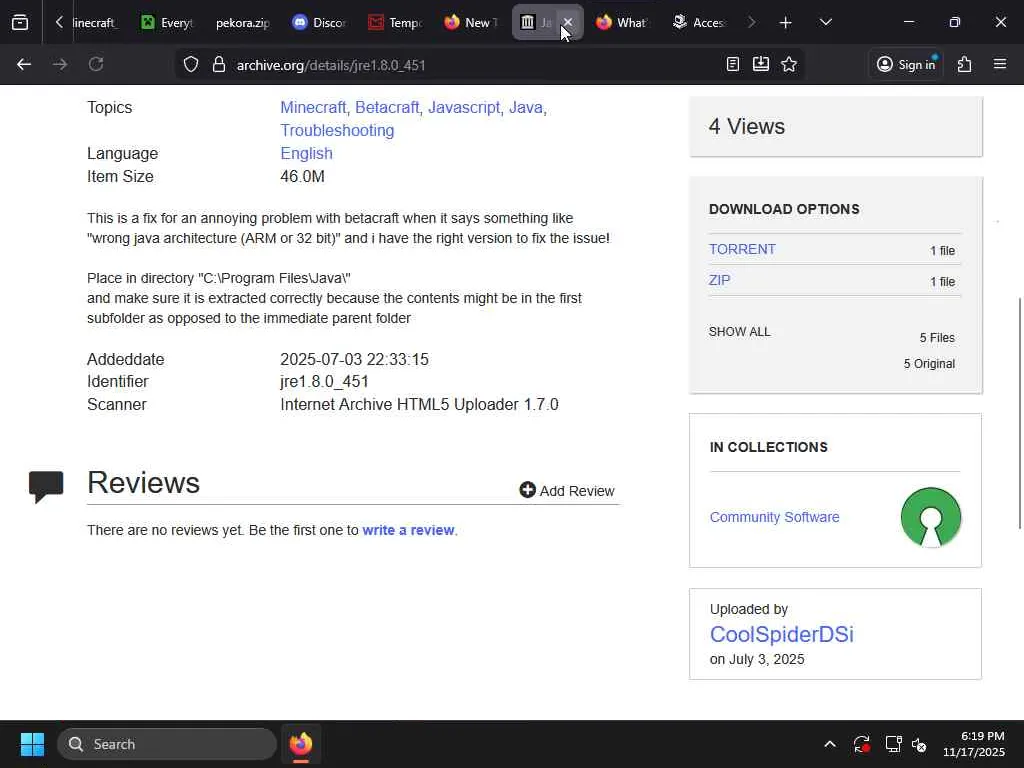Image resolution: width=1024 pixels, height=768 pixels.
Task: Click the forward navigation arrow
Action: point(60,65)
